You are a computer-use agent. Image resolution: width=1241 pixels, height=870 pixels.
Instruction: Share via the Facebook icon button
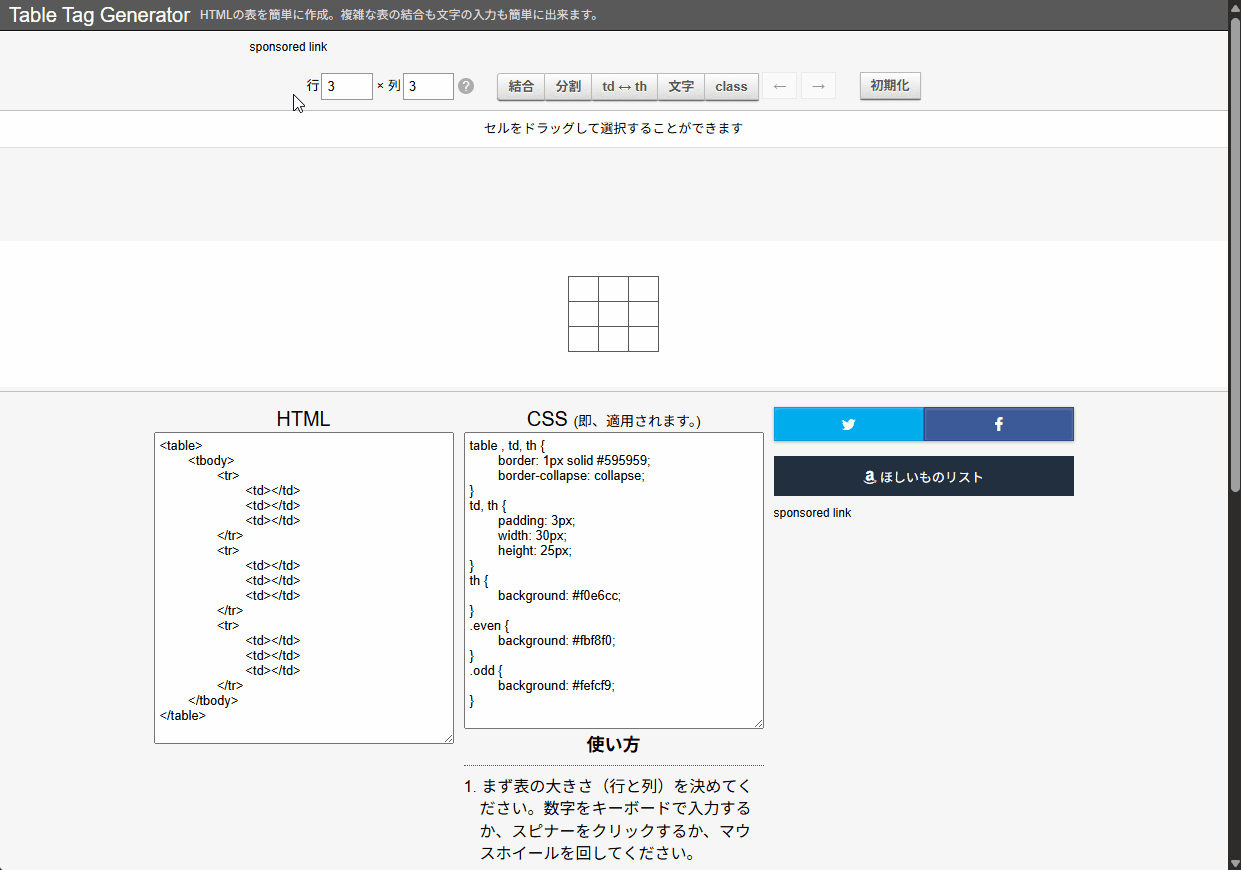tap(998, 424)
